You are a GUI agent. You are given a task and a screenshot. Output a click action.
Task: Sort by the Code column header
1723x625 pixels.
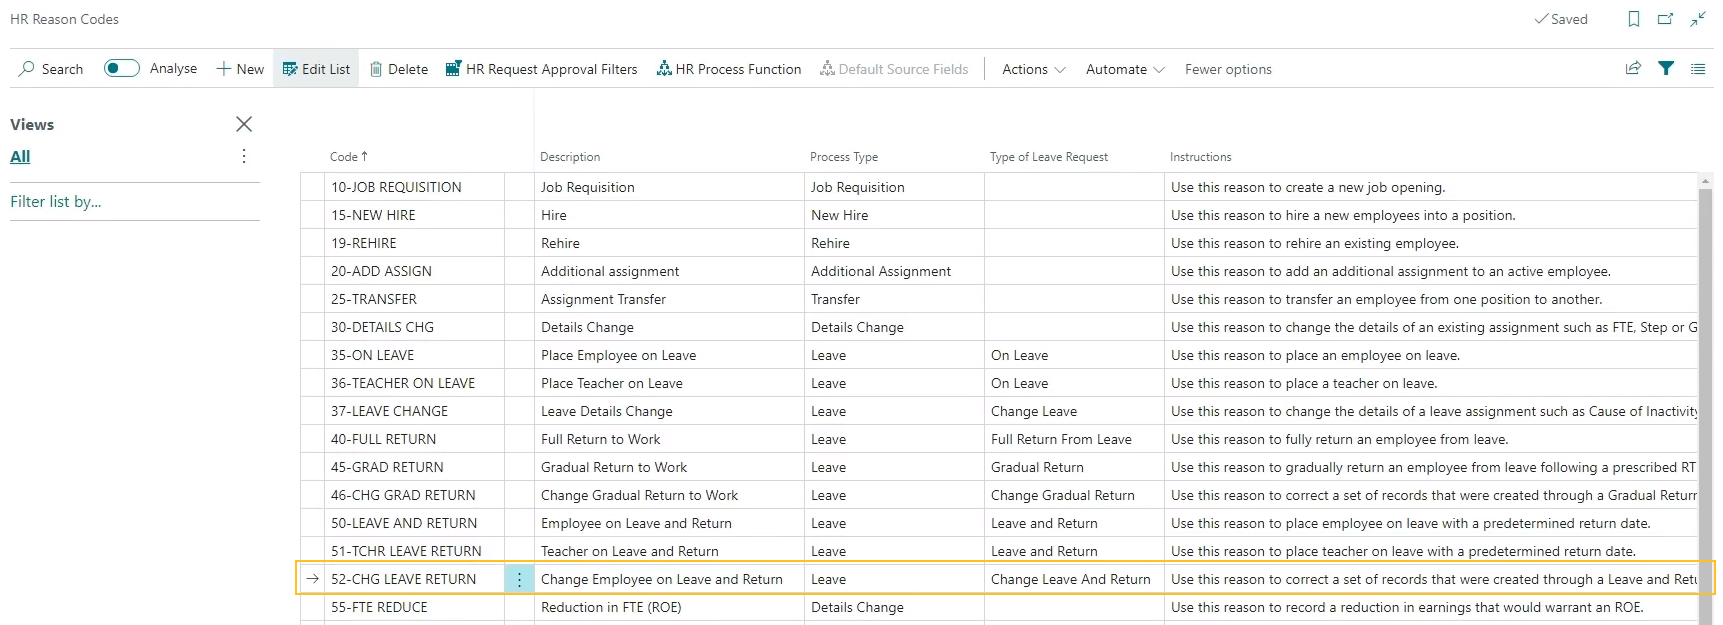(349, 157)
